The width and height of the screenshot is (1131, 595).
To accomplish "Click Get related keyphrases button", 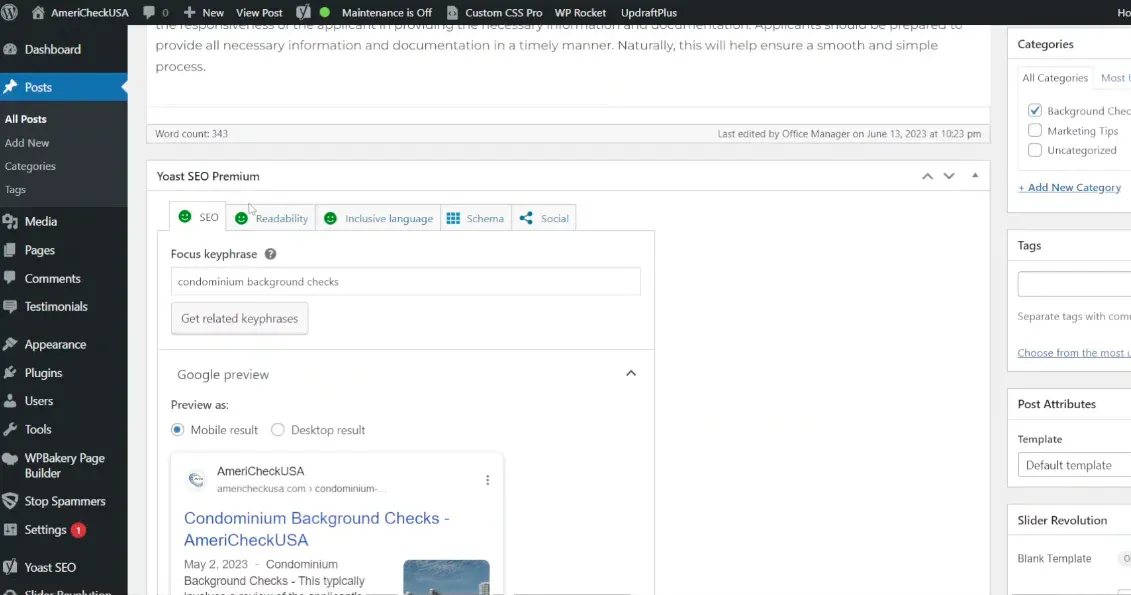I will [x=239, y=318].
